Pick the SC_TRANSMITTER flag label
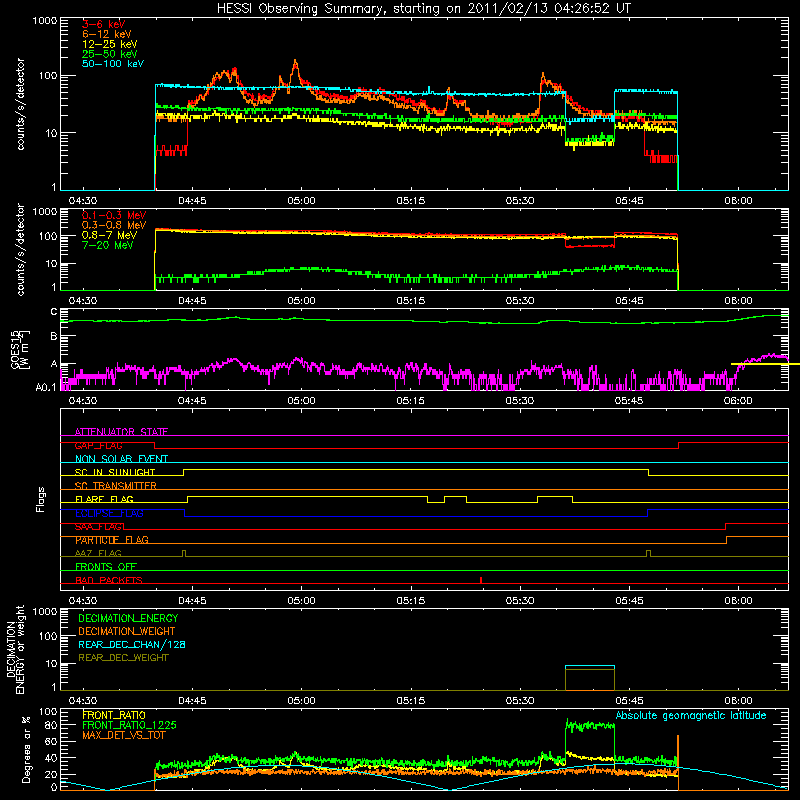This screenshot has height=800, width=800. pos(115,486)
